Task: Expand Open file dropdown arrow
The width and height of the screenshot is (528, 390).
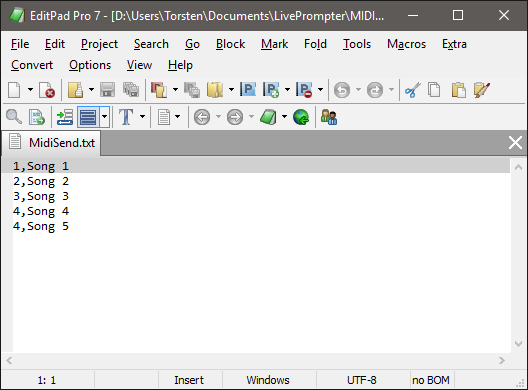Action: [91, 90]
